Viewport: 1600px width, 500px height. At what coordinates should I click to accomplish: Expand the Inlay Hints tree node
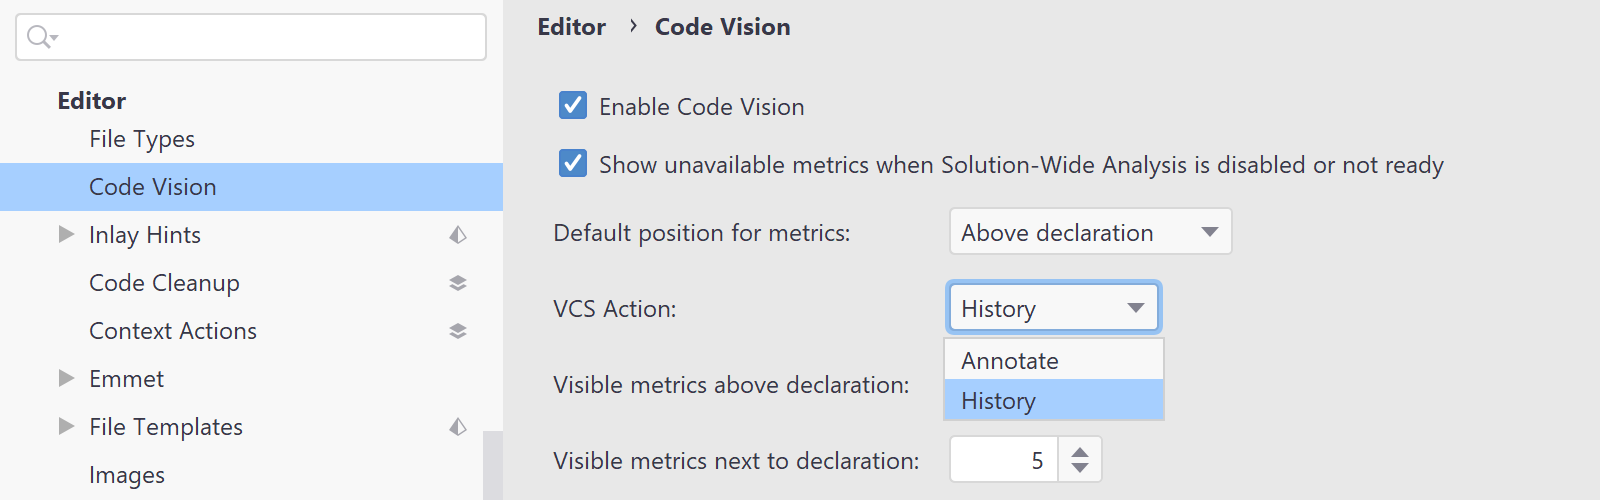[66, 234]
